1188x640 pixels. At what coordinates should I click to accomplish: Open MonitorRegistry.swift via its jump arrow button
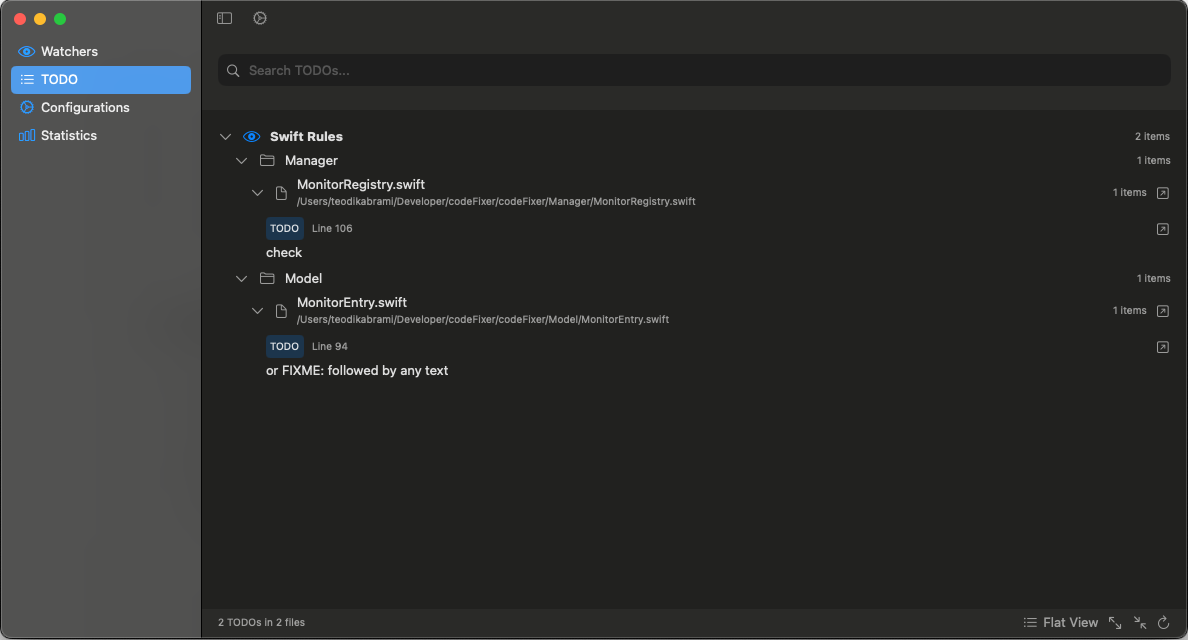[x=1163, y=192]
